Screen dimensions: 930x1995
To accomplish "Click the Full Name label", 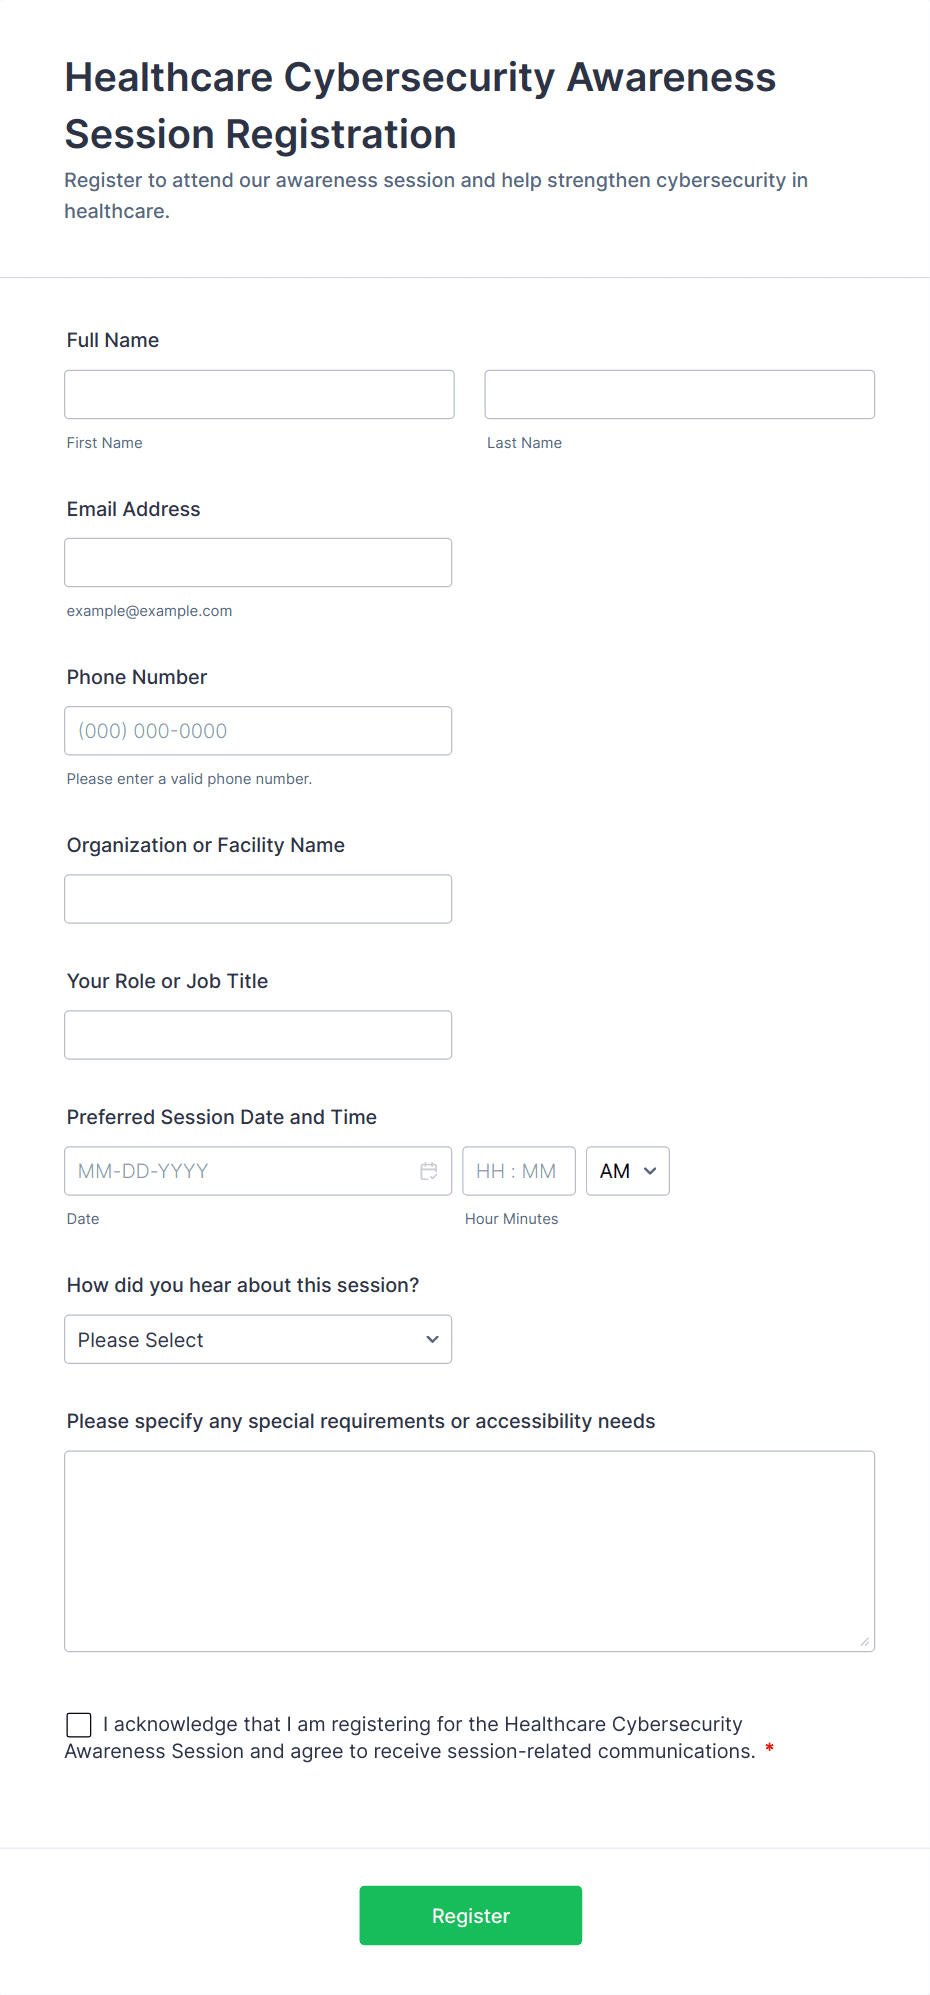I will click(x=113, y=340).
